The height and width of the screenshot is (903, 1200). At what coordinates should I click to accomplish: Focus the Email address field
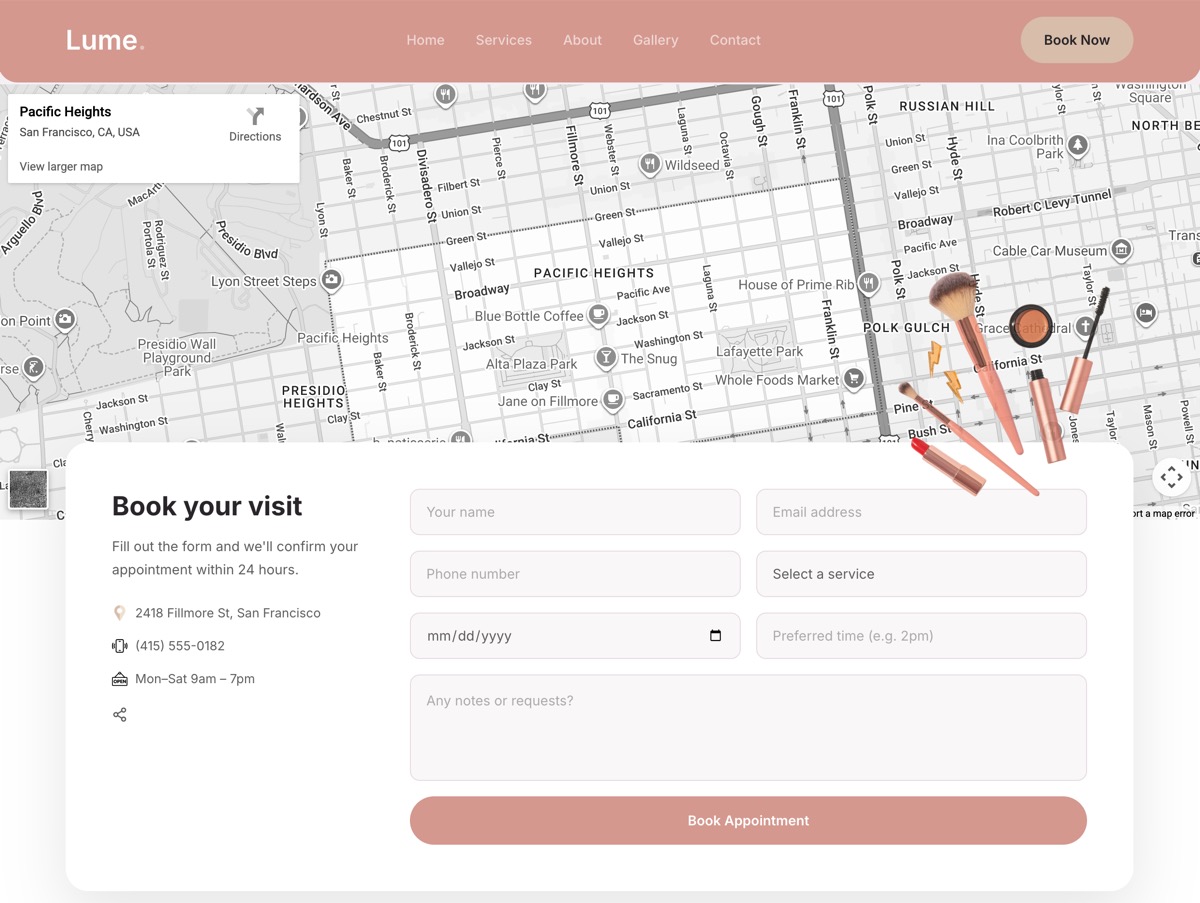[x=921, y=512]
